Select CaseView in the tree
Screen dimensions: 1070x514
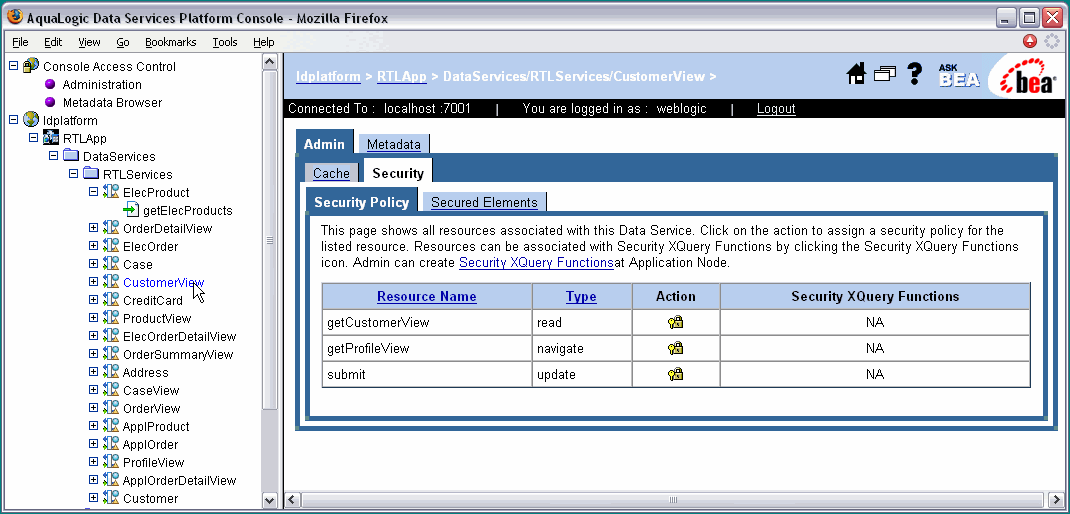coord(151,390)
